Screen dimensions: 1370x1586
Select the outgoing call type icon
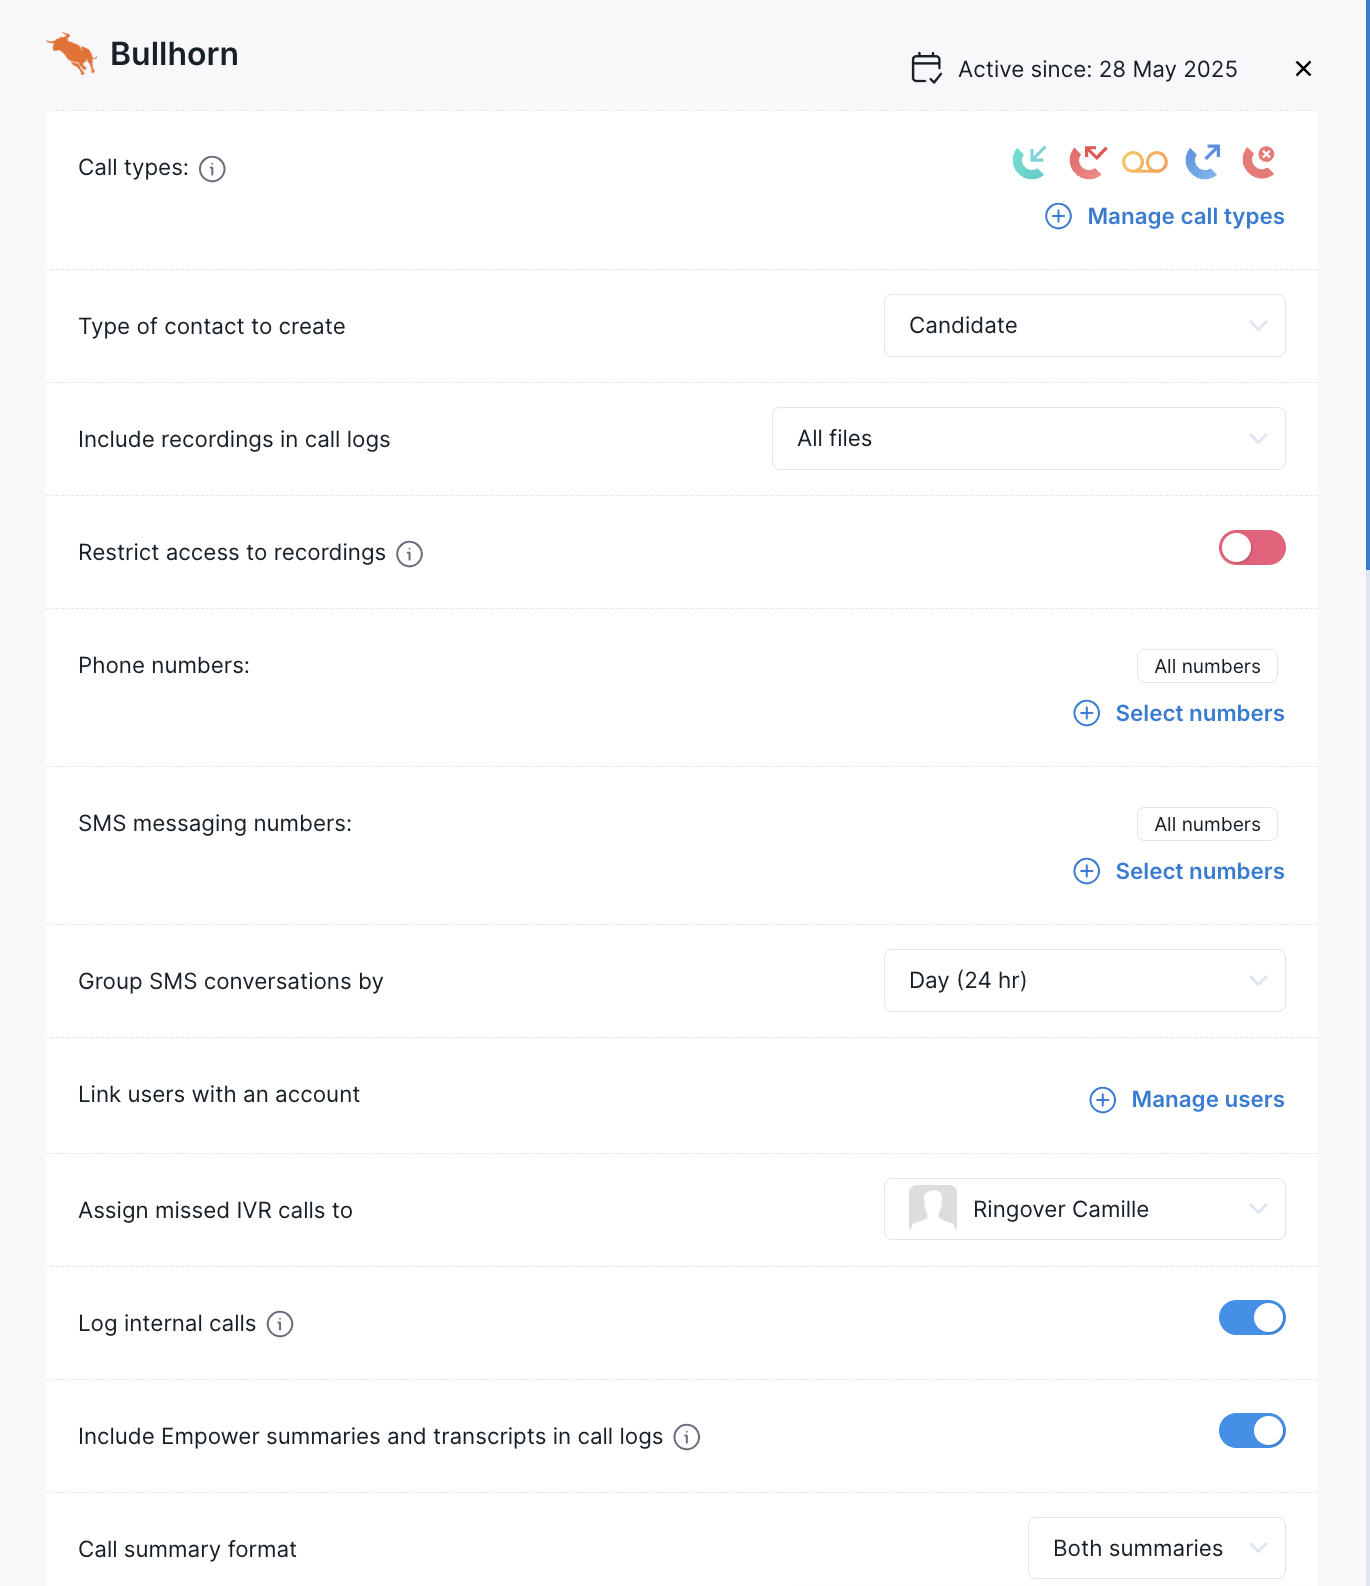(x=1202, y=162)
